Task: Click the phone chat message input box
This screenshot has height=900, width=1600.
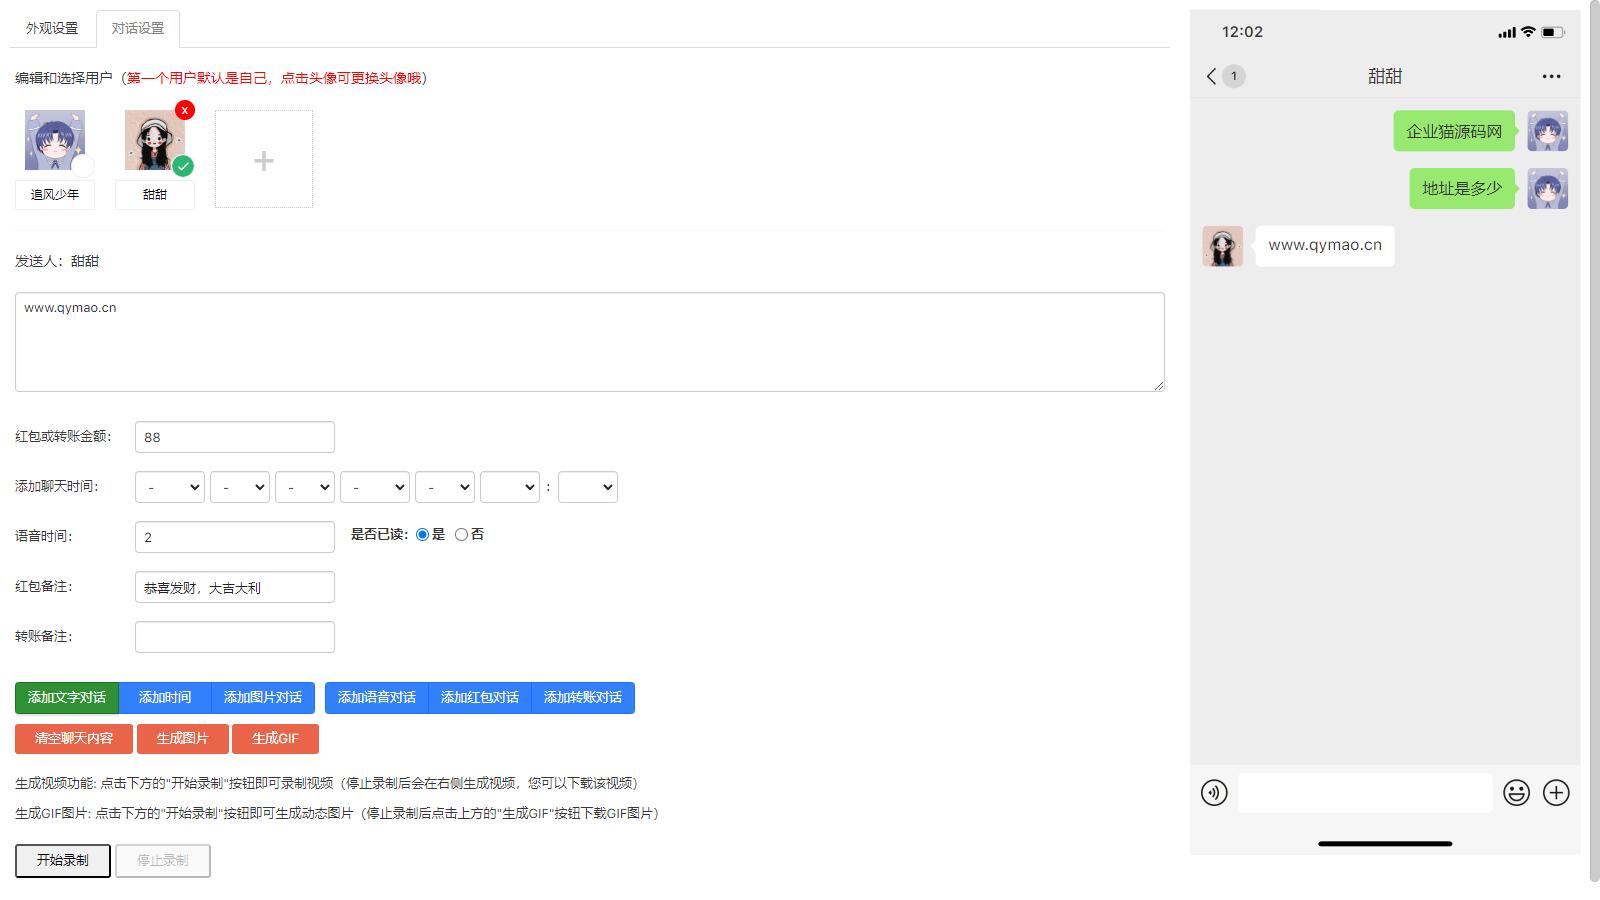Action: pos(1365,793)
